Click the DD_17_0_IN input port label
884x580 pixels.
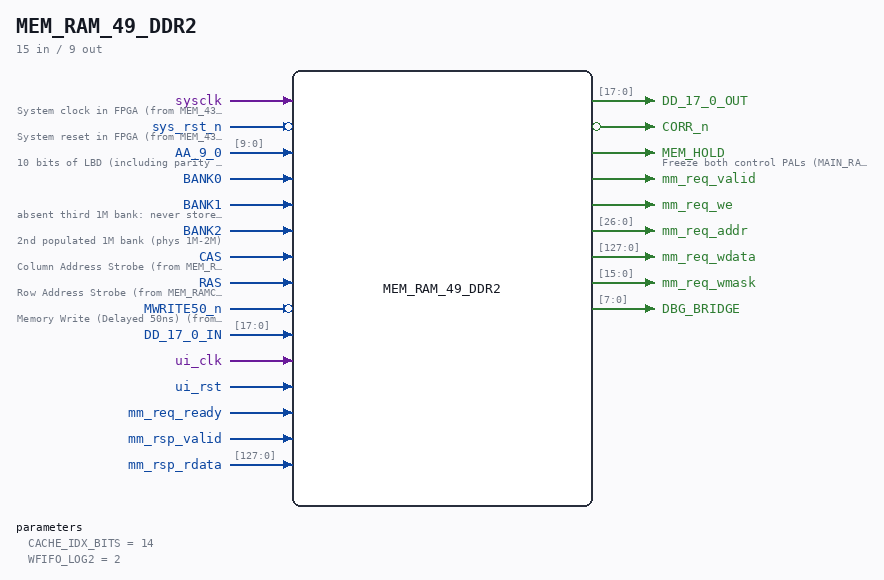(183, 334)
